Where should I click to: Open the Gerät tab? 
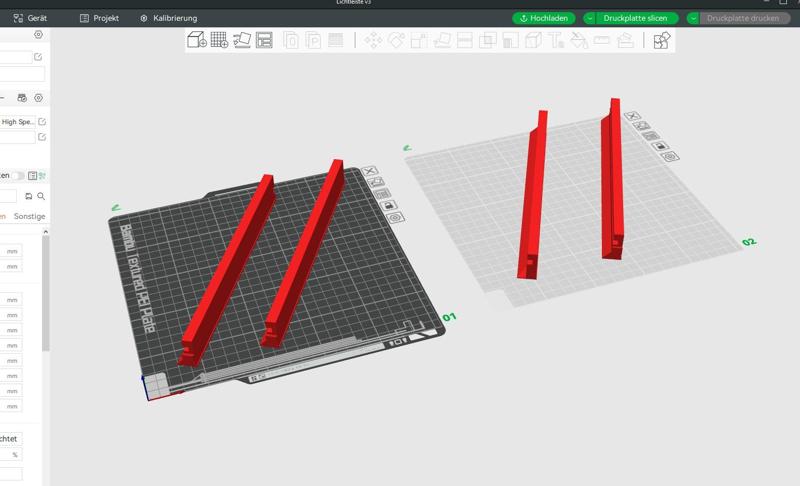pos(30,18)
